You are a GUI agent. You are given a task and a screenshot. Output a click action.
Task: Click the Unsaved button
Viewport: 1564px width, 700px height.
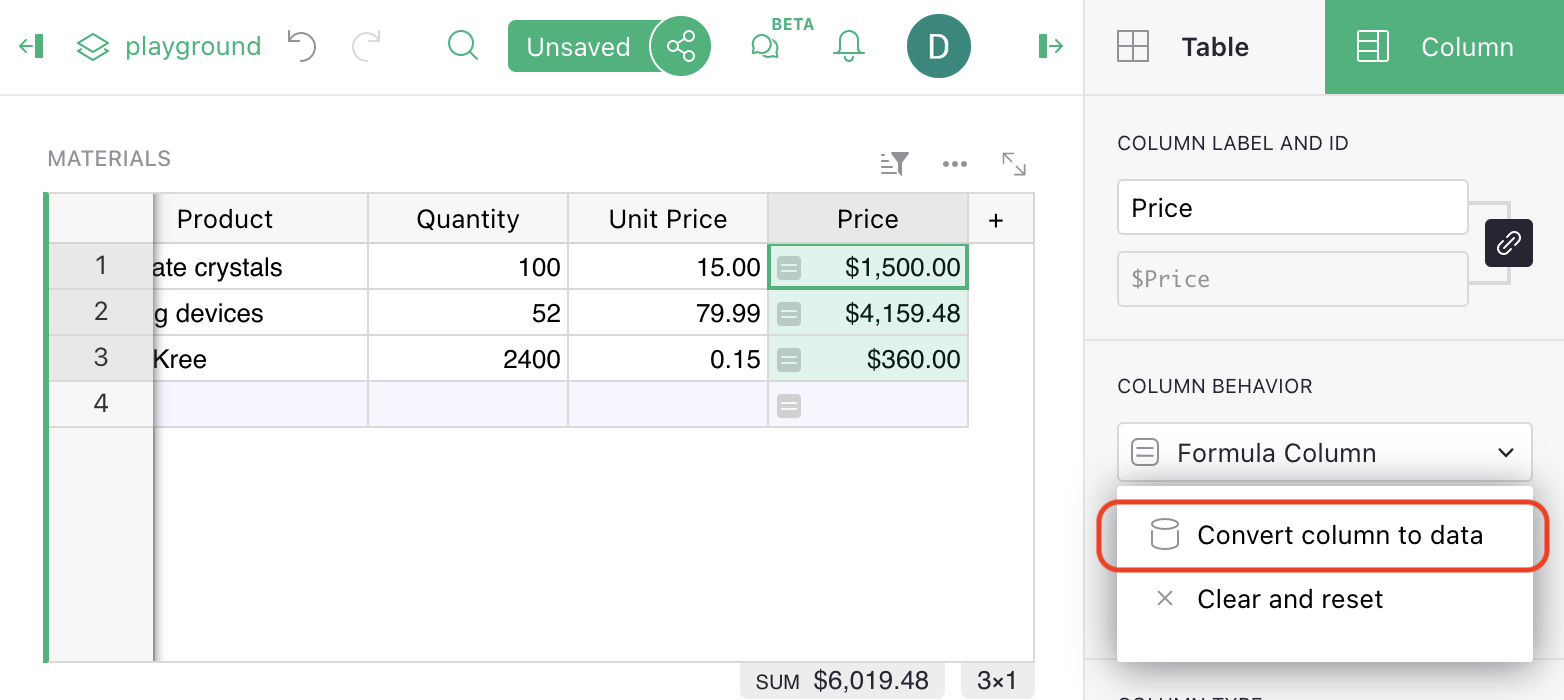(578, 47)
